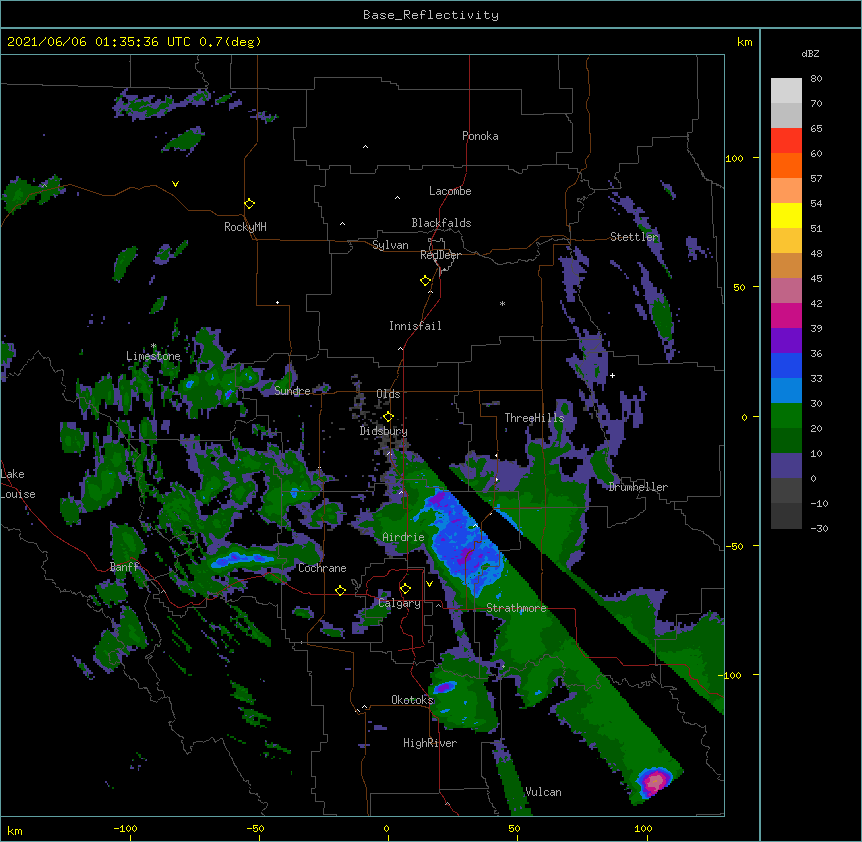The width and height of the screenshot is (862, 842).
Task: Select the yellow 54 dBZ legend swatch
Action: pos(786,215)
